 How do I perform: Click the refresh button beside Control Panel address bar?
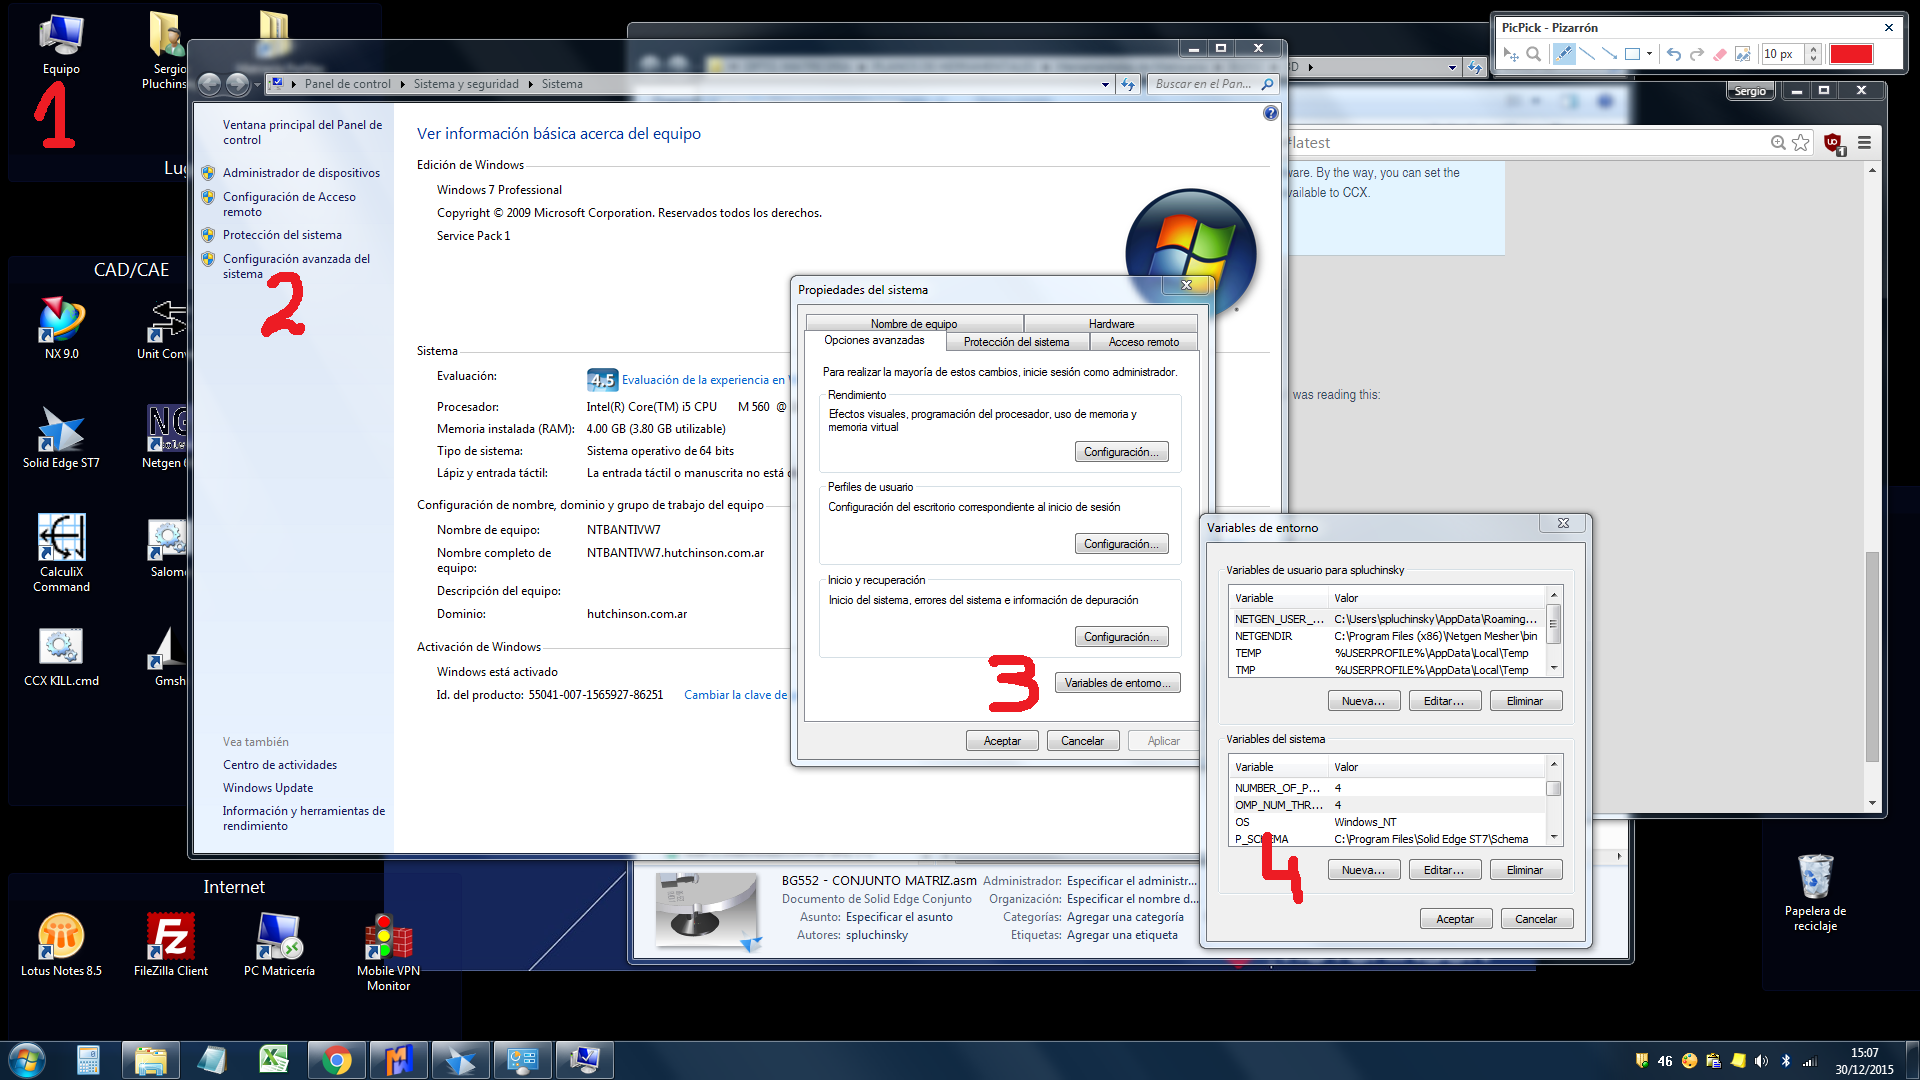[x=1128, y=84]
